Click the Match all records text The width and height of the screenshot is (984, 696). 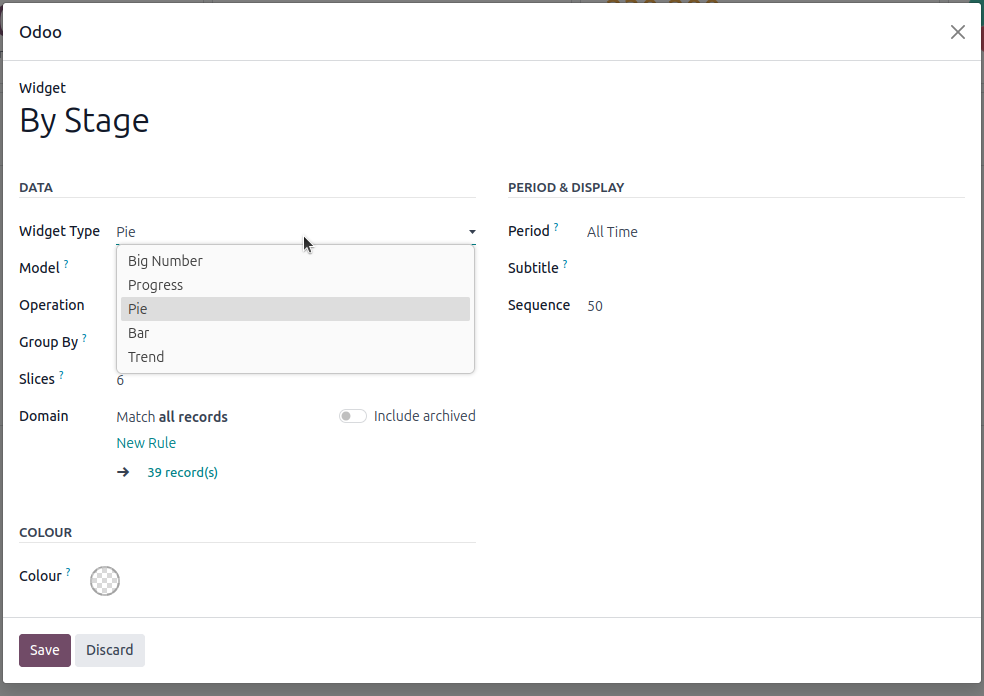pyautogui.click(x=172, y=417)
